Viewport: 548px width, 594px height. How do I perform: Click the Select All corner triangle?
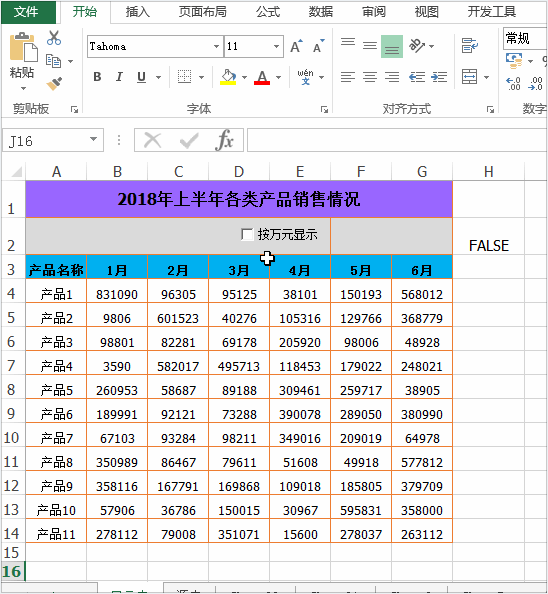click(x=16, y=172)
